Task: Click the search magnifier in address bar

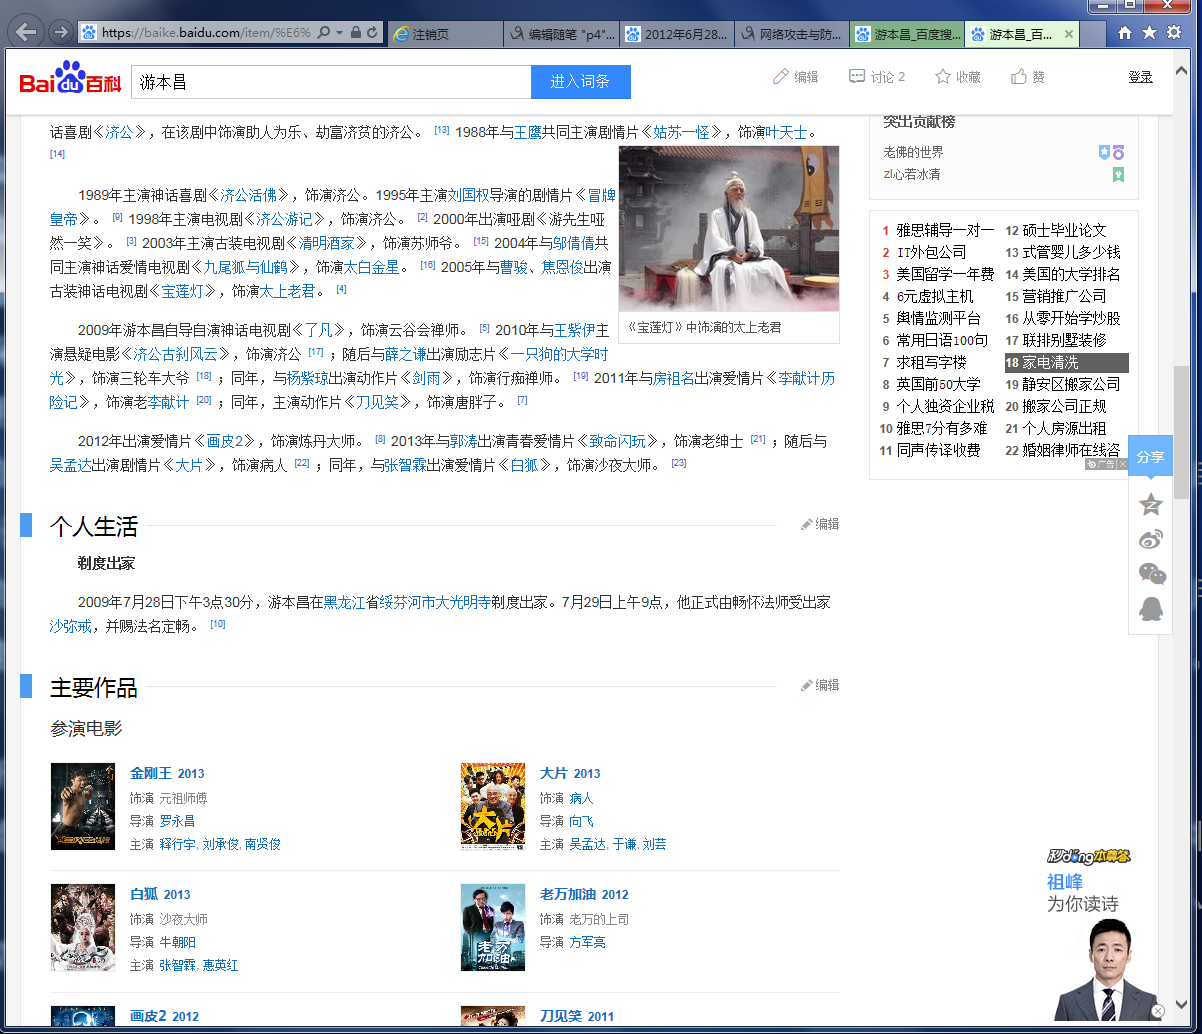Action: [324, 33]
